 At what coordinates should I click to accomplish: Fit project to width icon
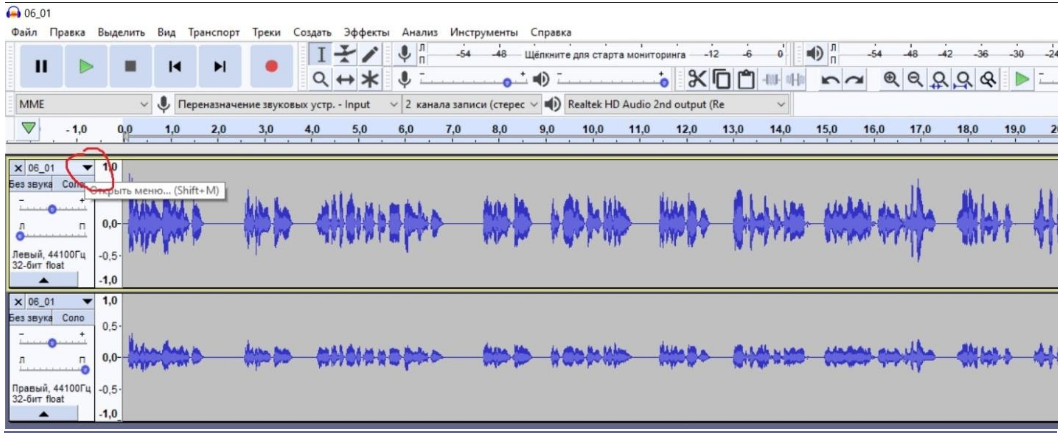pyautogui.click(x=964, y=80)
